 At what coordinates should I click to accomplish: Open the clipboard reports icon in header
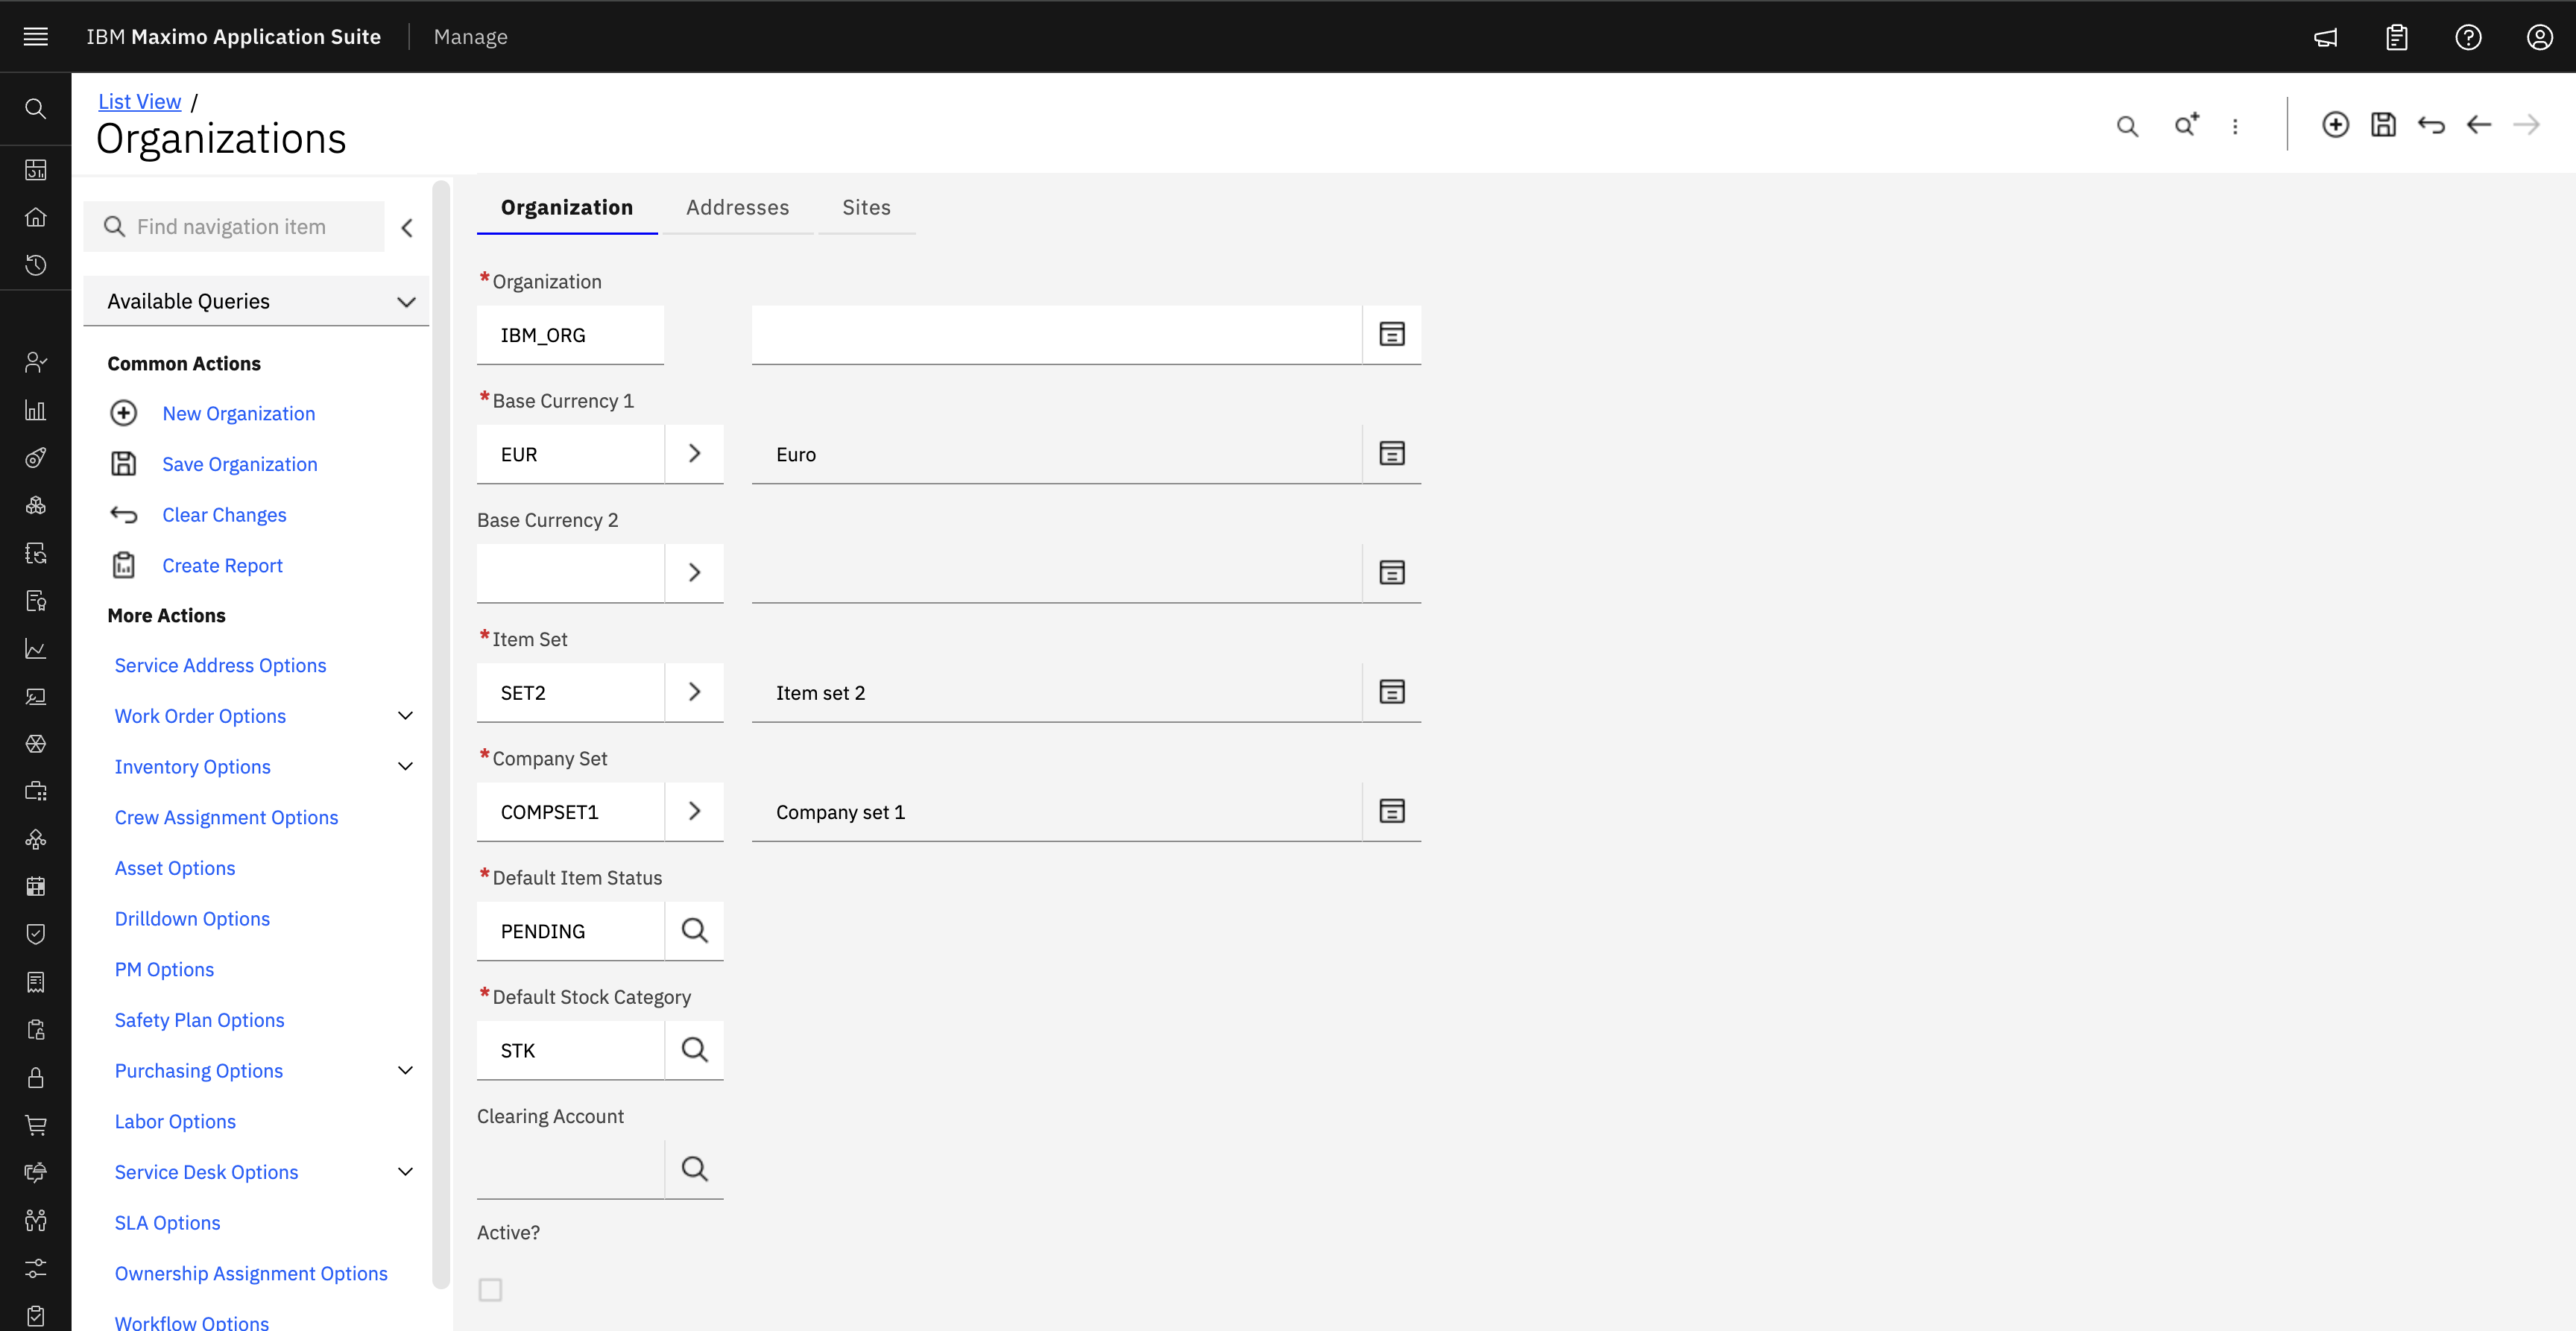pyautogui.click(x=2397, y=37)
